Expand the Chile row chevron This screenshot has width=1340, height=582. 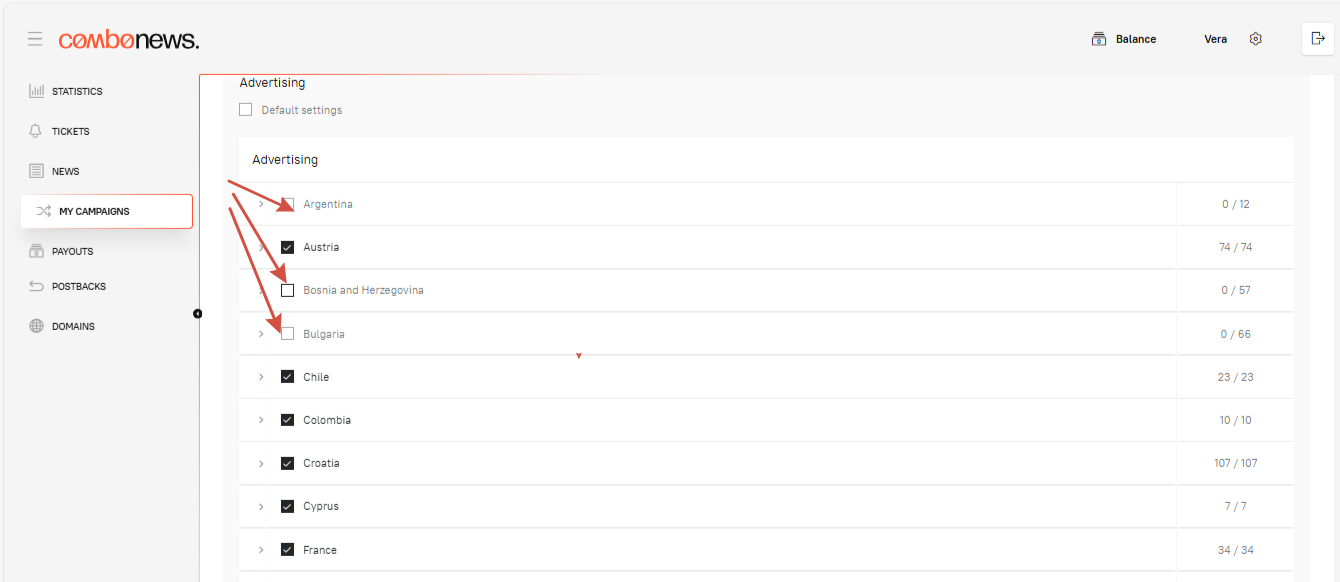click(x=261, y=377)
